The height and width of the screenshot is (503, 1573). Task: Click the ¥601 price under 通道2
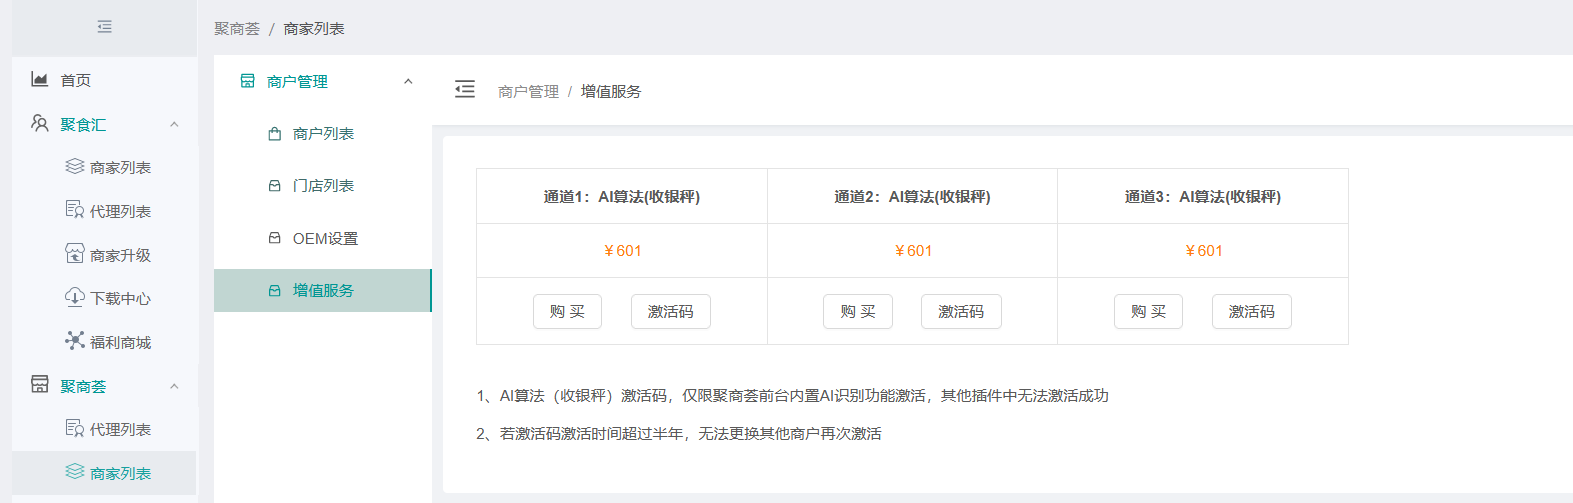[x=913, y=251]
